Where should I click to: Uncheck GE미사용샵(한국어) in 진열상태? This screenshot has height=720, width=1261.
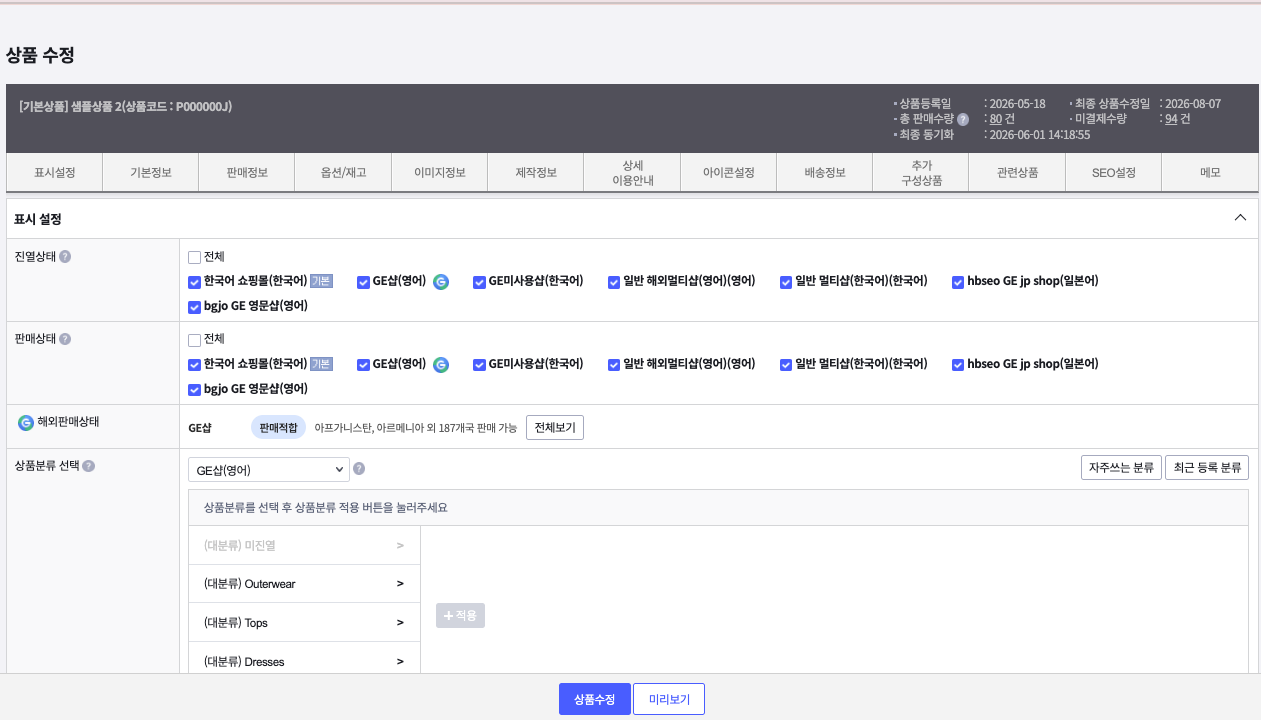tap(480, 282)
